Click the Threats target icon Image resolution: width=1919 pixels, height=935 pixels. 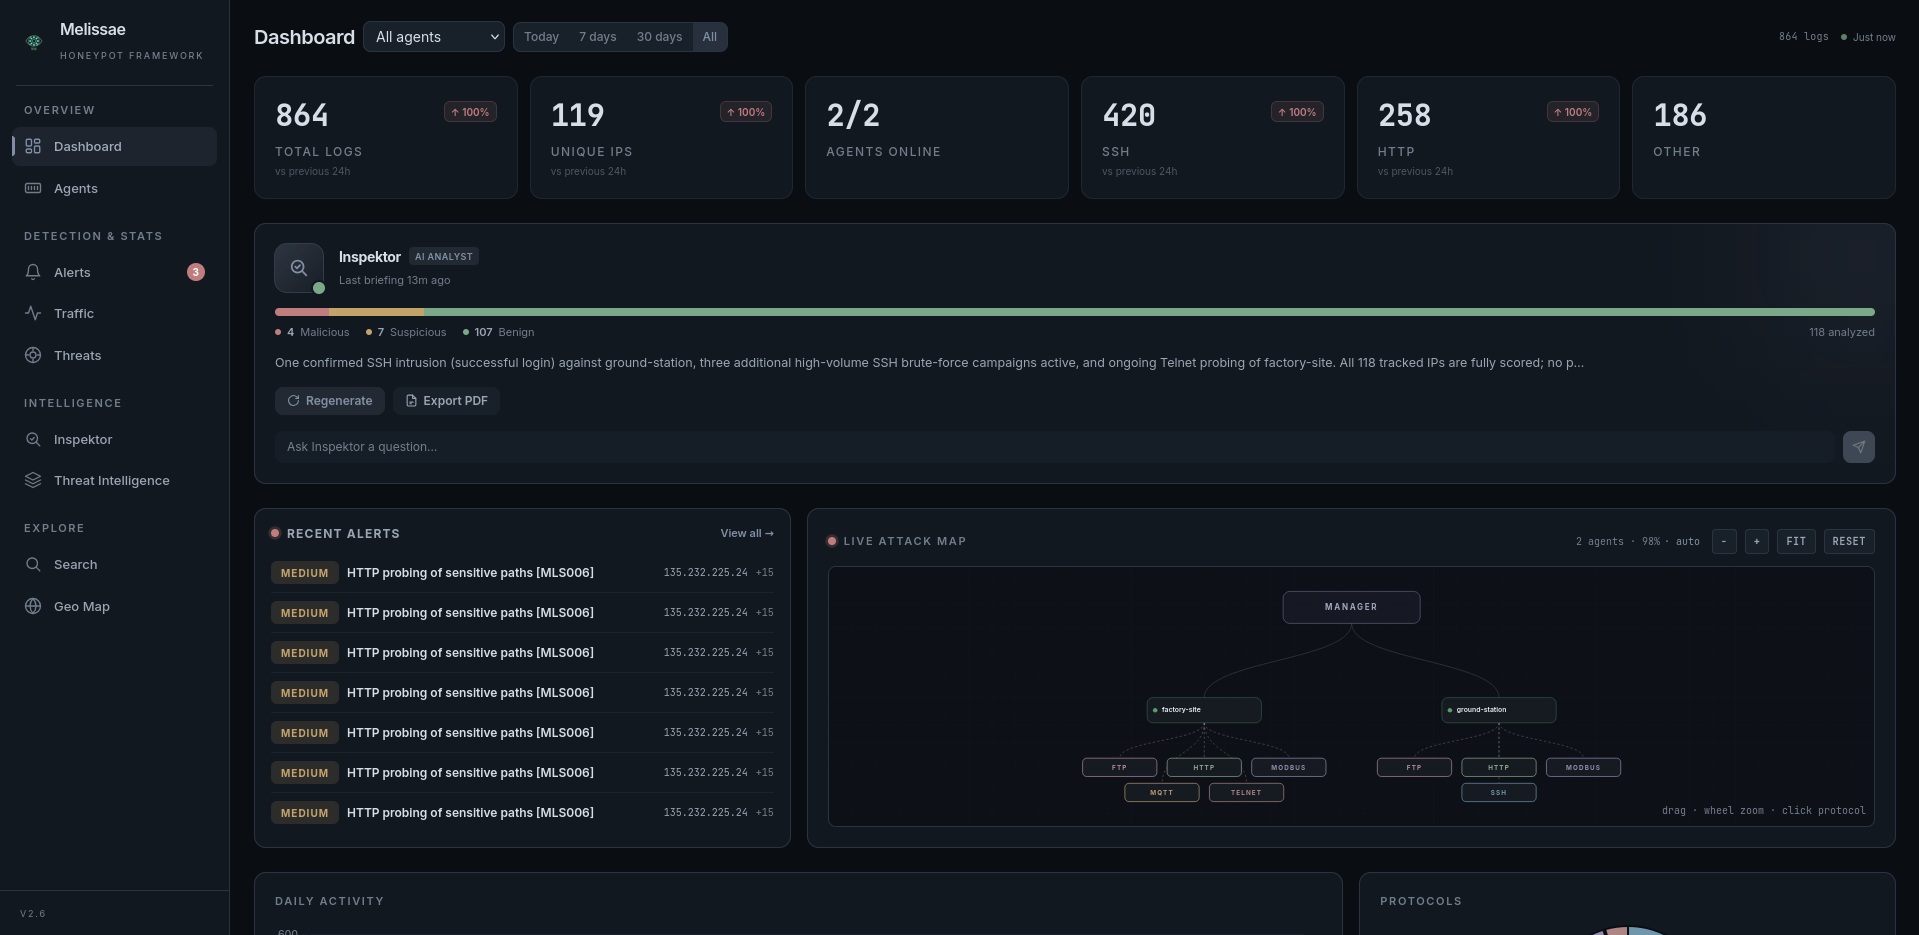(x=33, y=355)
